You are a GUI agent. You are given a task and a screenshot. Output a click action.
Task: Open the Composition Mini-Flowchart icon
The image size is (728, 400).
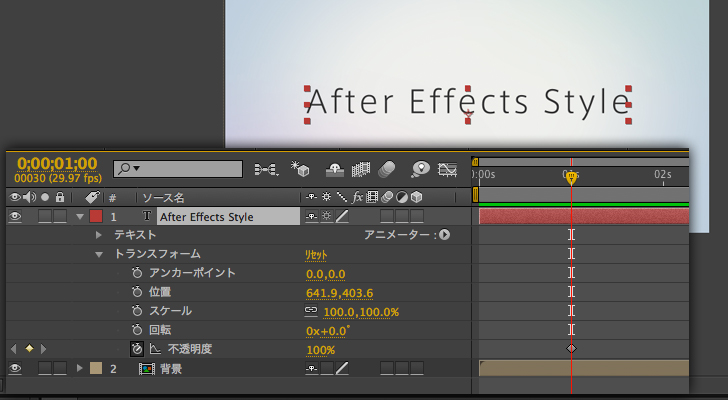(266, 169)
